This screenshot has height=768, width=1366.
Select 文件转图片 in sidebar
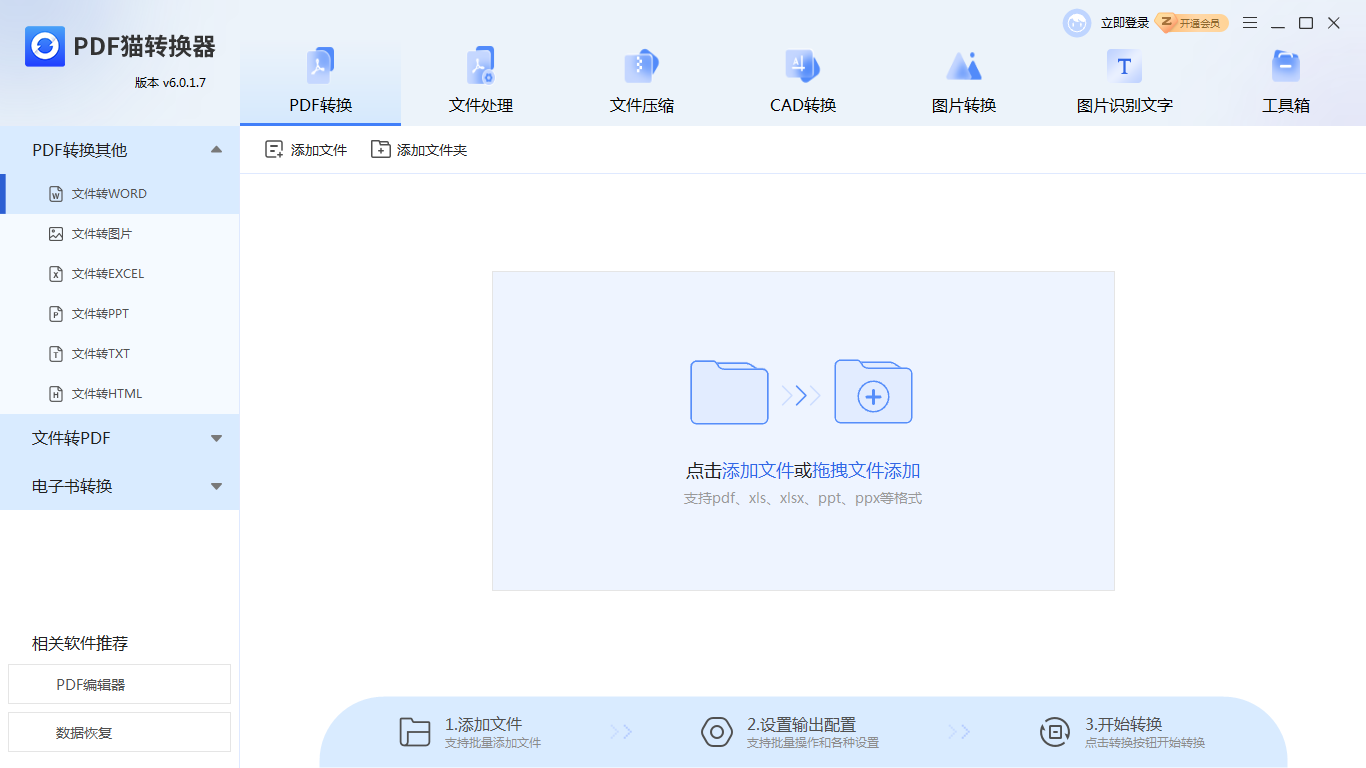pyautogui.click(x=120, y=234)
